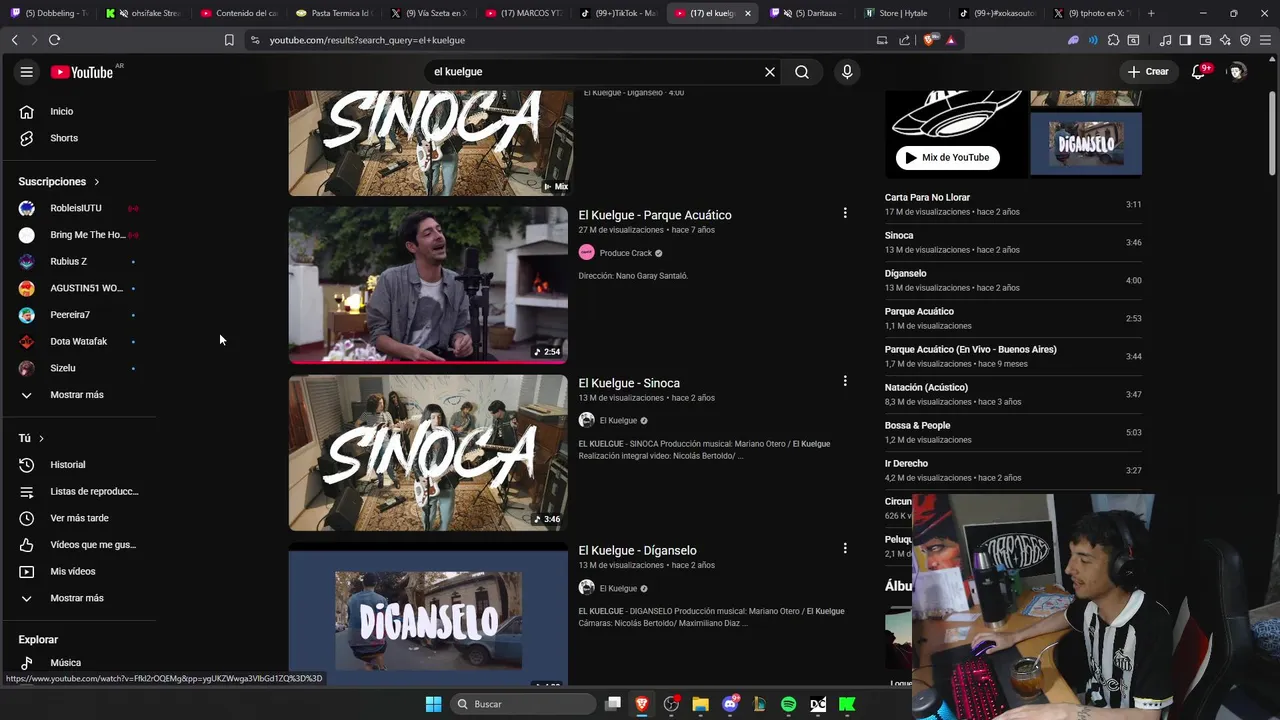
Task: Toggle the browser sidebar panel icon
Action: [x=1185, y=40]
